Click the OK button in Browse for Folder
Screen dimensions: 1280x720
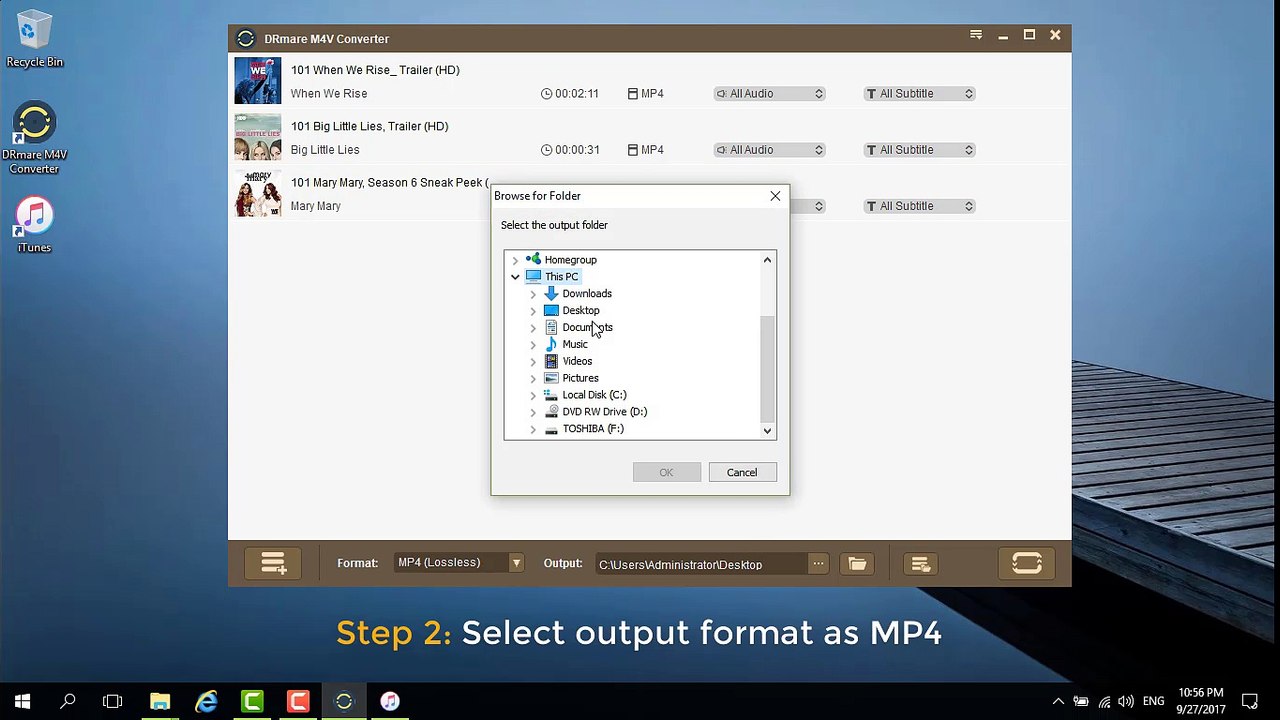[666, 473]
